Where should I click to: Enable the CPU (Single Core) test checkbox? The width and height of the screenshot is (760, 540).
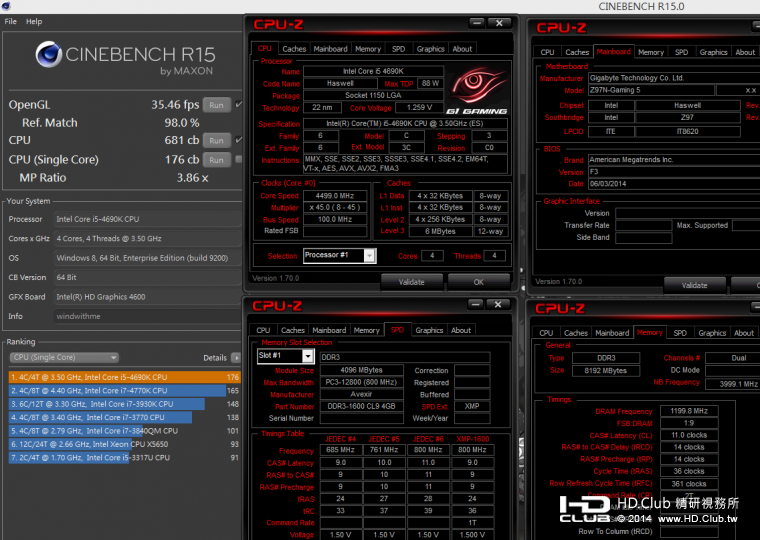pyautogui.click(x=238, y=159)
